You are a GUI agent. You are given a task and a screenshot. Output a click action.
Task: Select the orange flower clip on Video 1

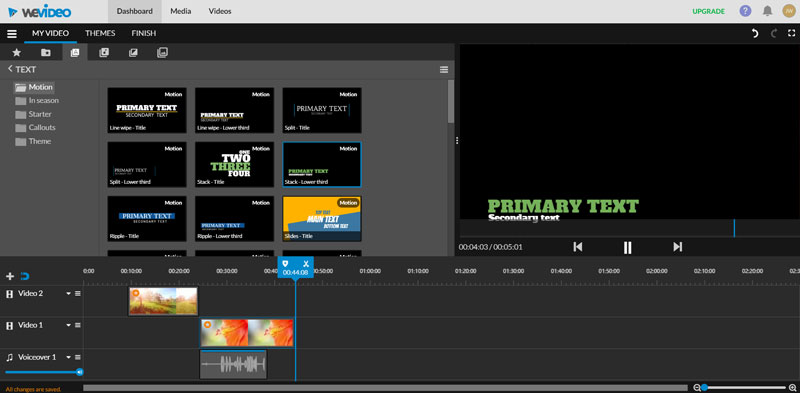(247, 333)
